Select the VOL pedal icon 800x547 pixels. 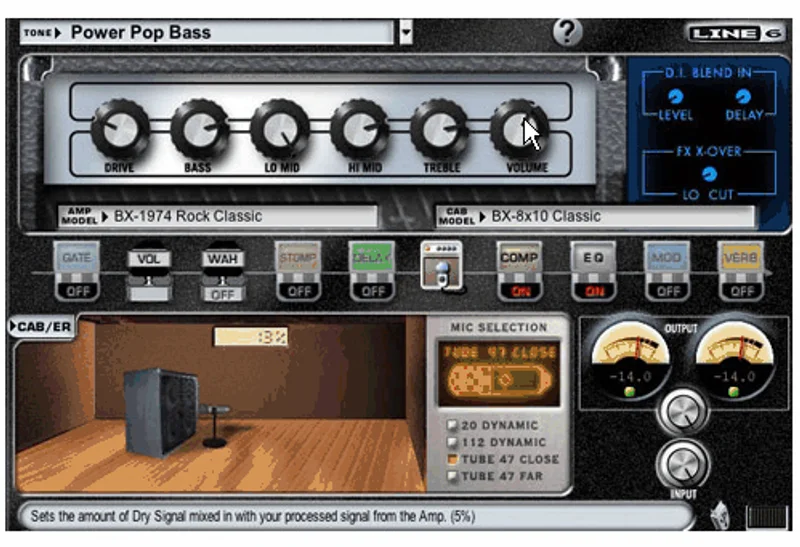148,259
